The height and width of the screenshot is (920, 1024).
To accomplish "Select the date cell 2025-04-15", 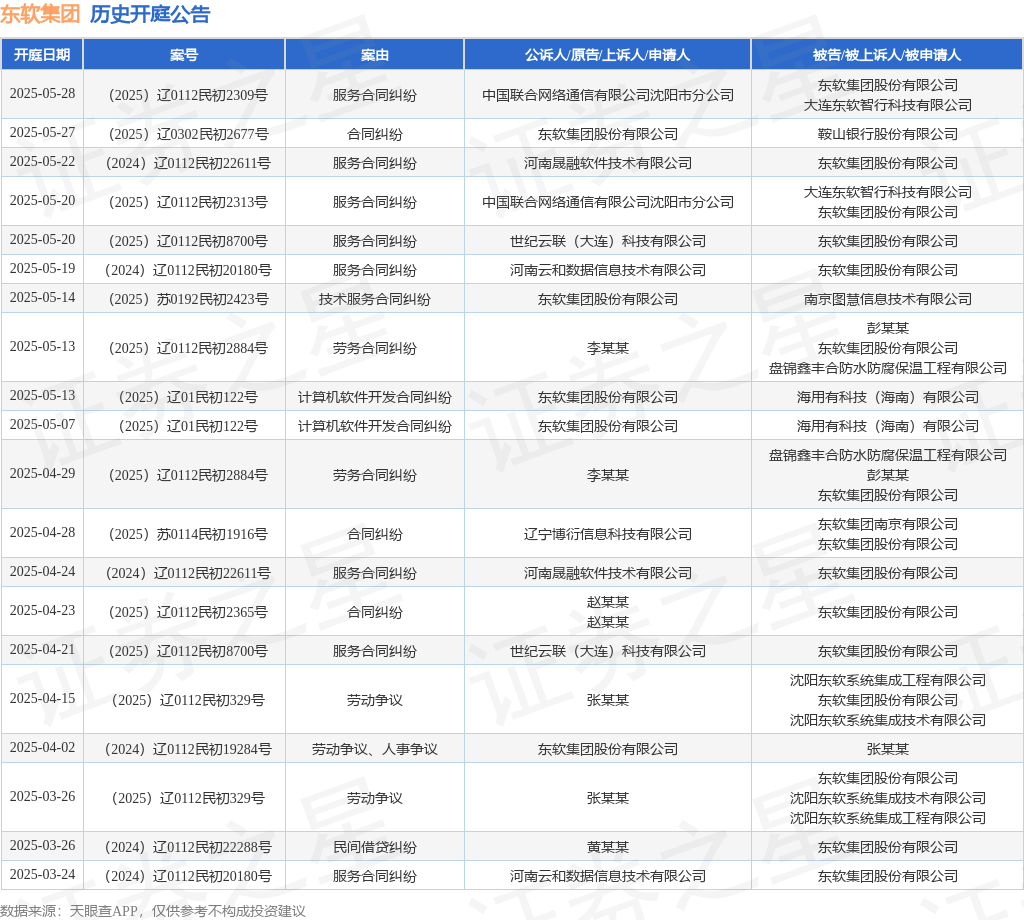I will pyautogui.click(x=42, y=699).
